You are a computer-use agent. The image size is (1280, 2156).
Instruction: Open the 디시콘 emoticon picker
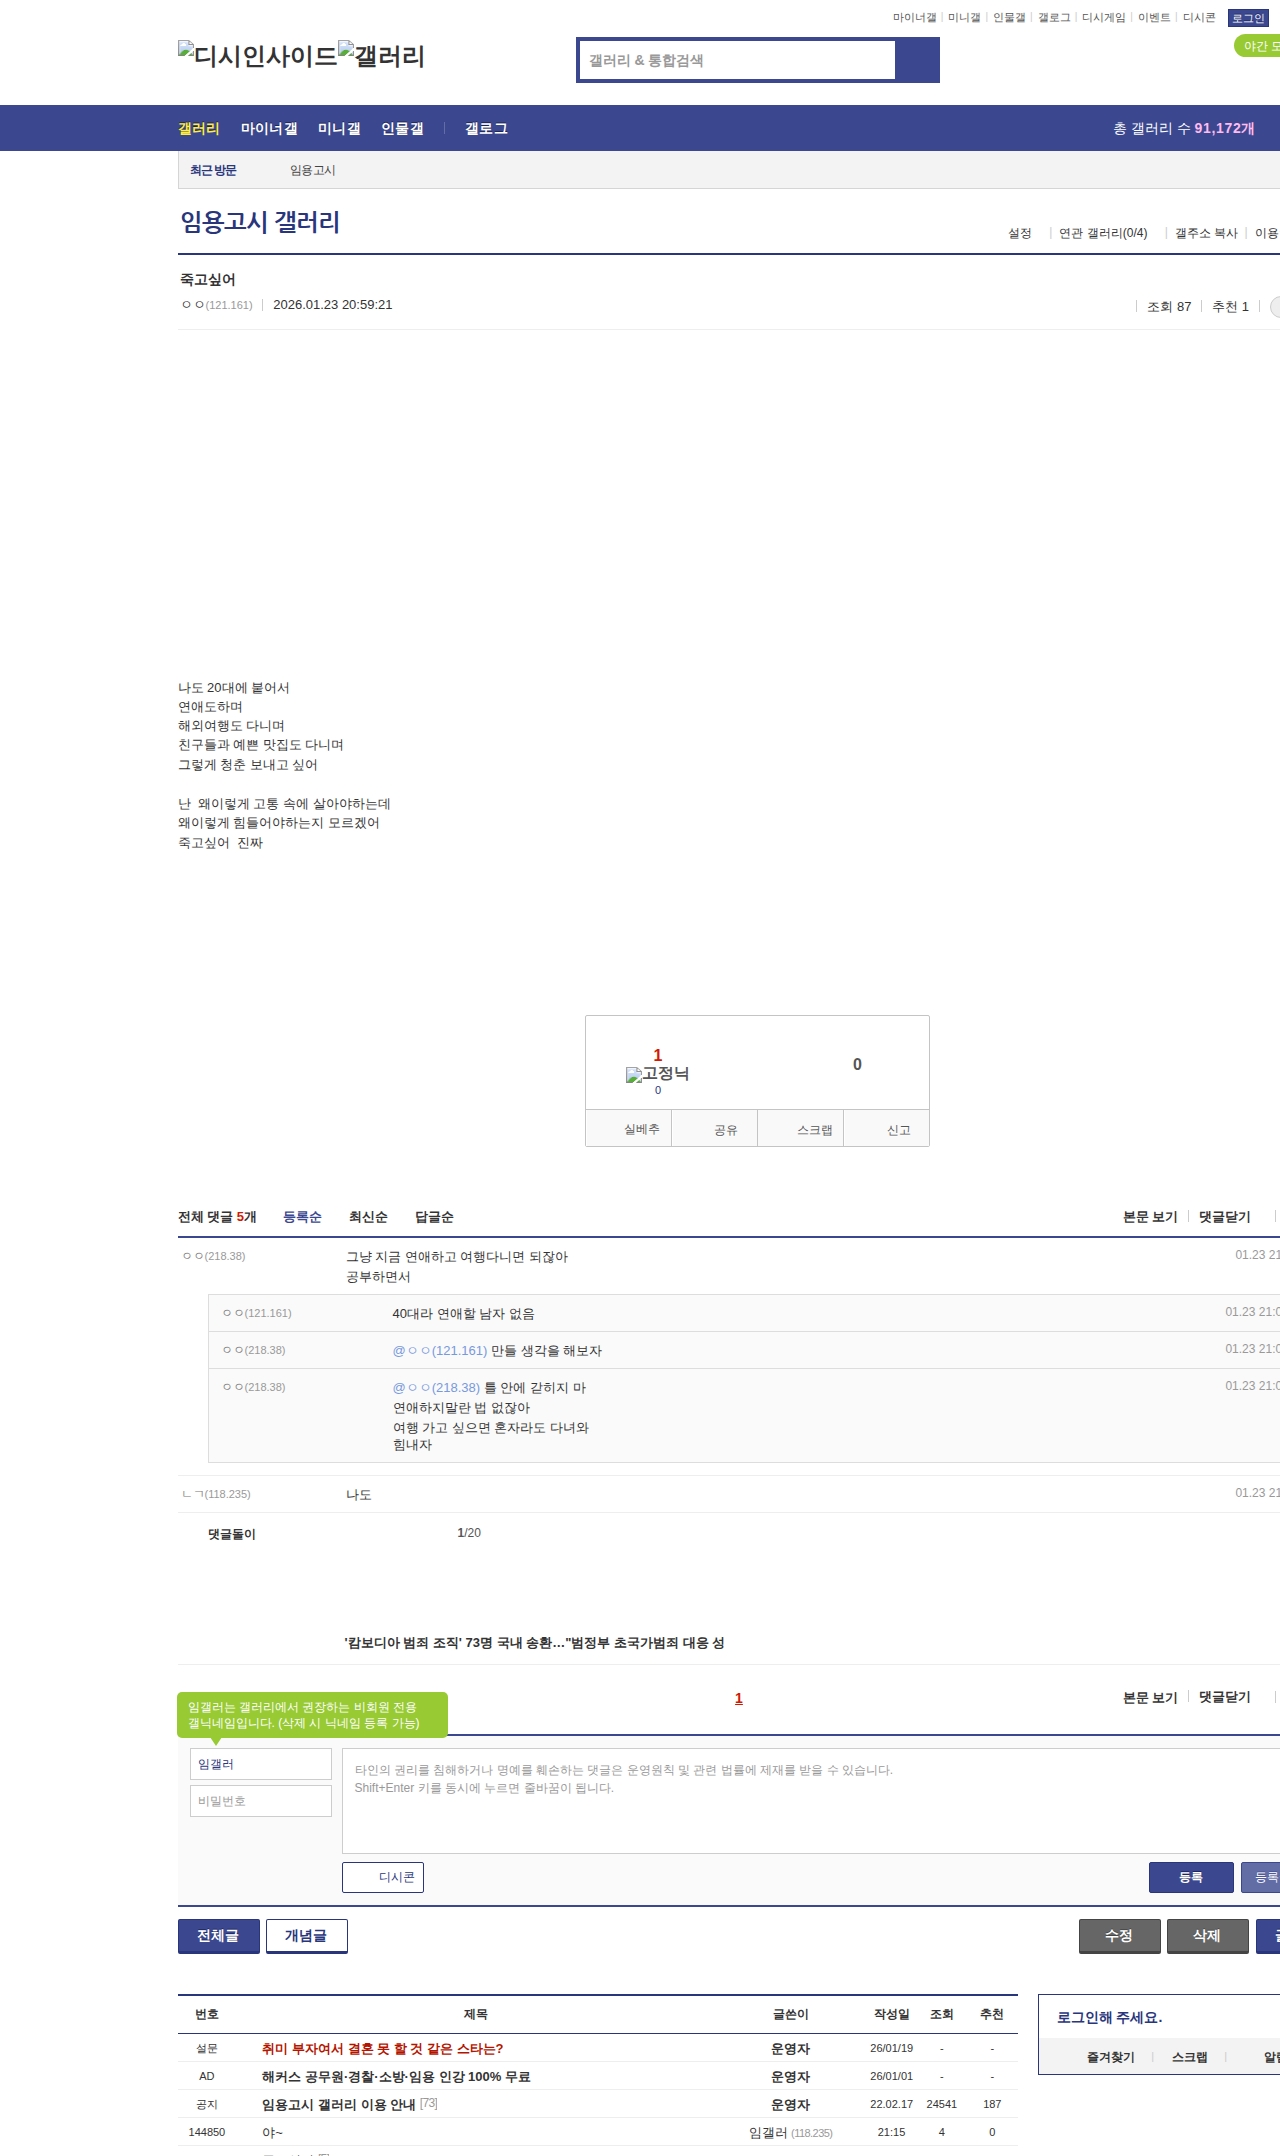click(x=383, y=1877)
